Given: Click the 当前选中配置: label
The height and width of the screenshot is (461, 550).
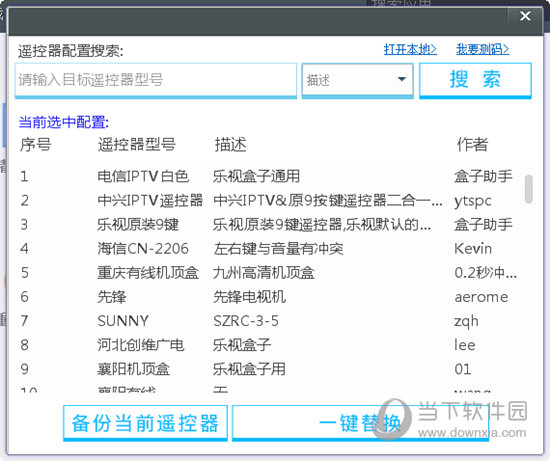Looking at the screenshot, I should click(64, 122).
